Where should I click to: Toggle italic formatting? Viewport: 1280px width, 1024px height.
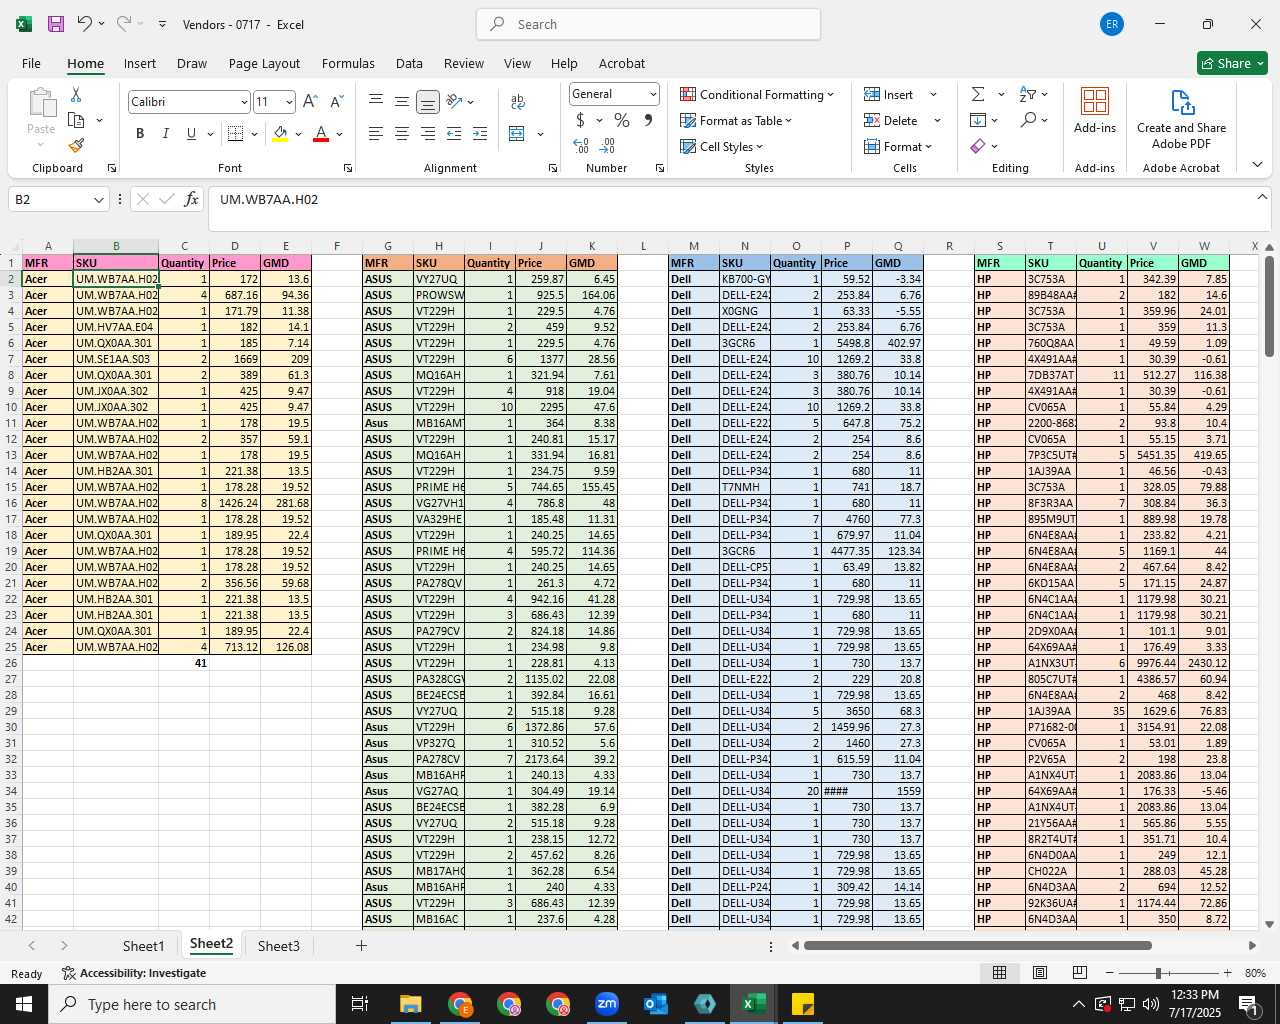165,134
